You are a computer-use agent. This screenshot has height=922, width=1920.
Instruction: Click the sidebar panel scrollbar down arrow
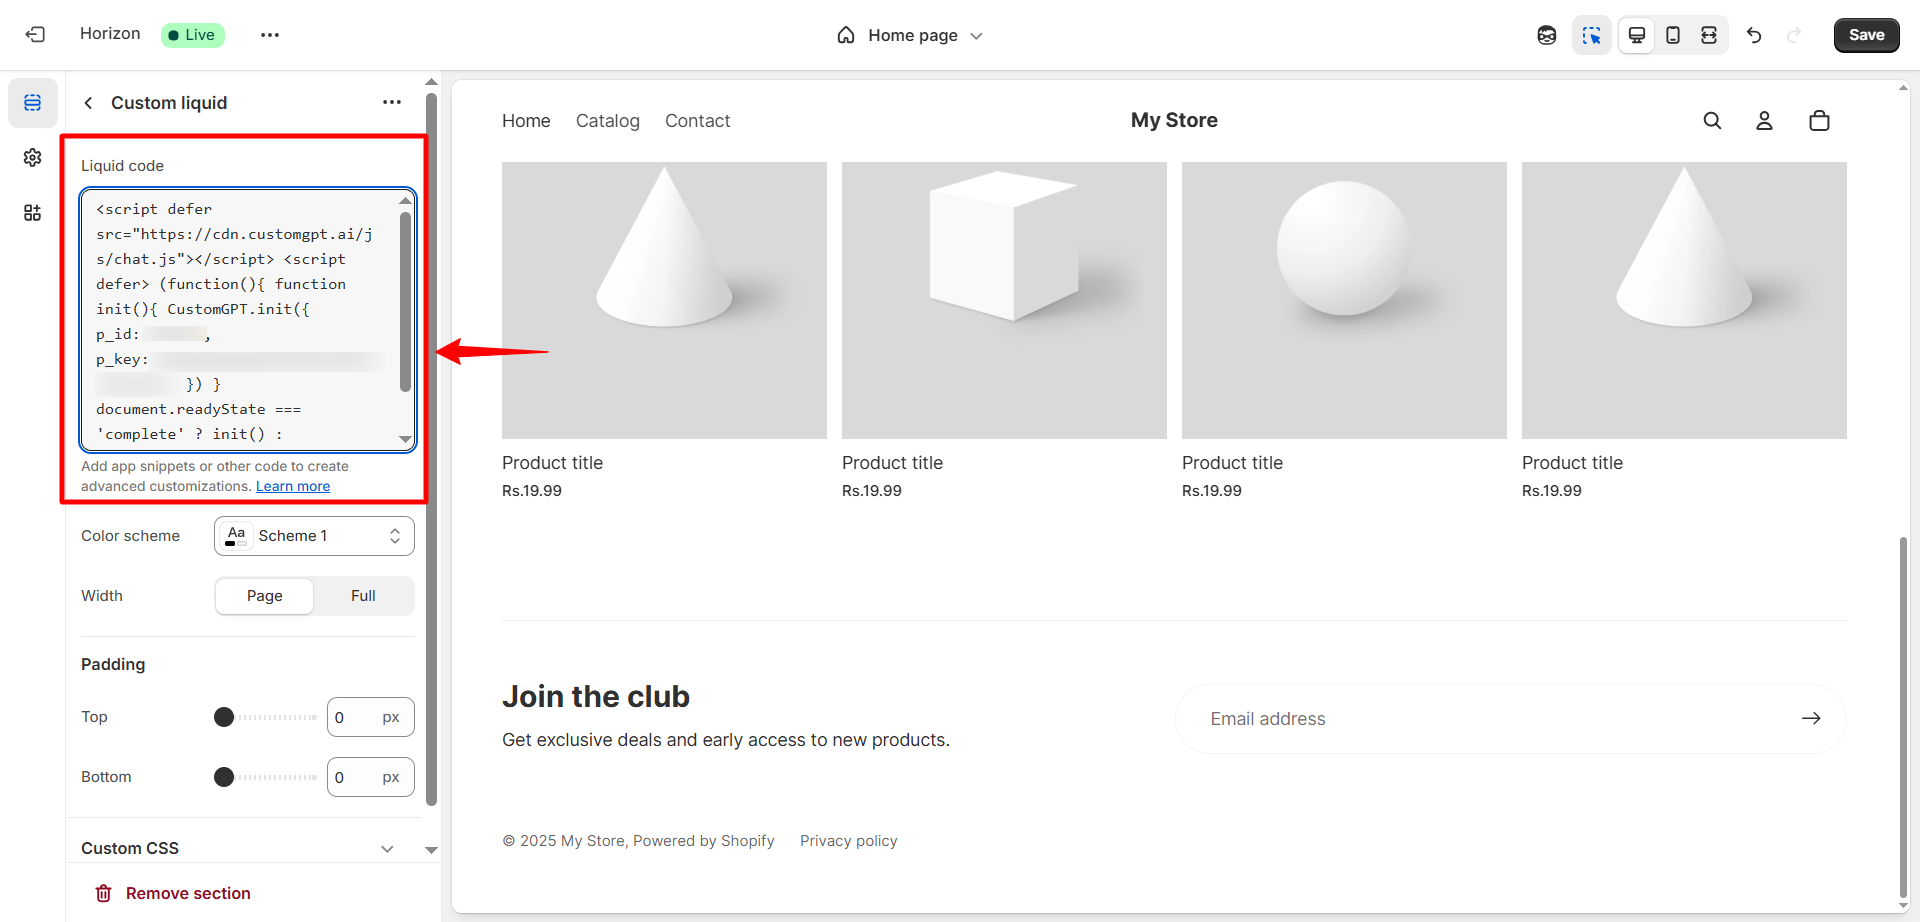coord(431,850)
